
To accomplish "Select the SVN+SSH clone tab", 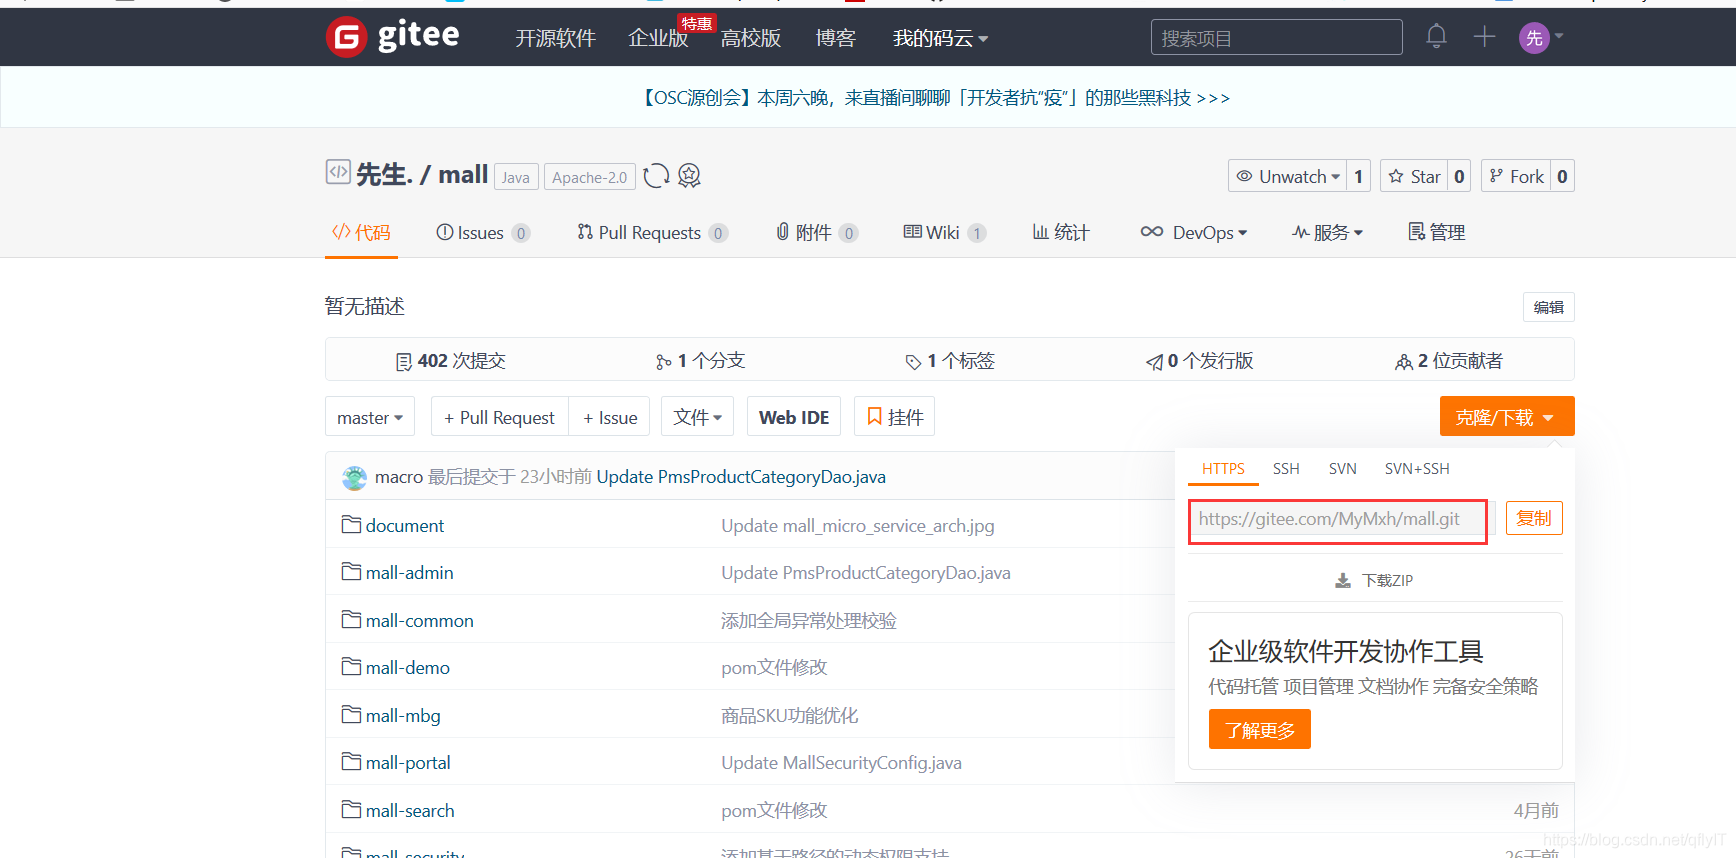I will 1417,468.
